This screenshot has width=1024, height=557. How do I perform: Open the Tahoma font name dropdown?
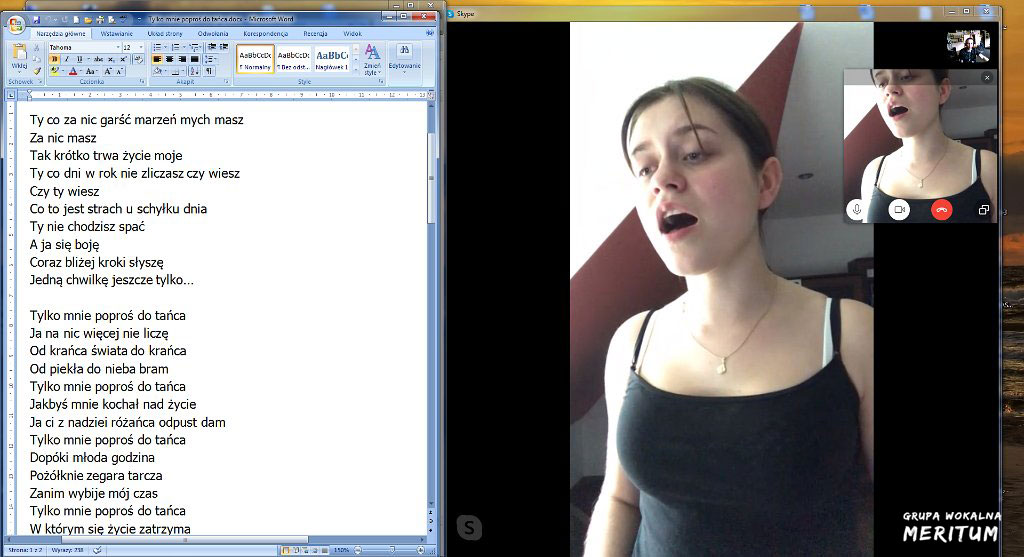coord(118,48)
